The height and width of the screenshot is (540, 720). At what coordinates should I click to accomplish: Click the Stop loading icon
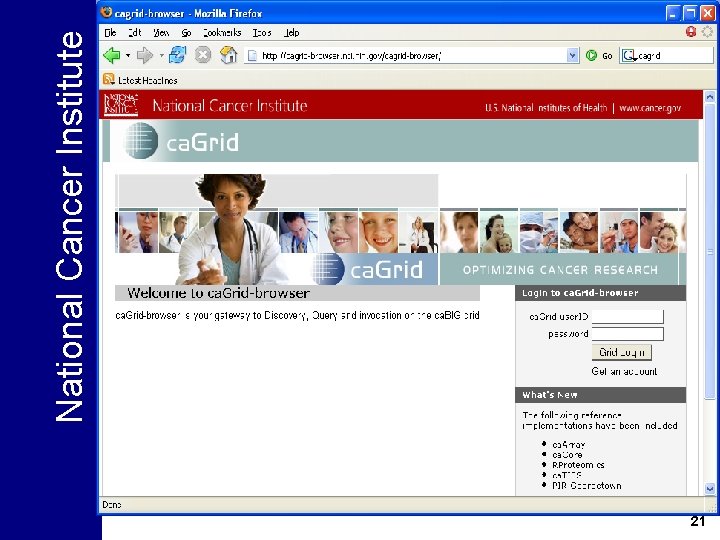pos(202,55)
